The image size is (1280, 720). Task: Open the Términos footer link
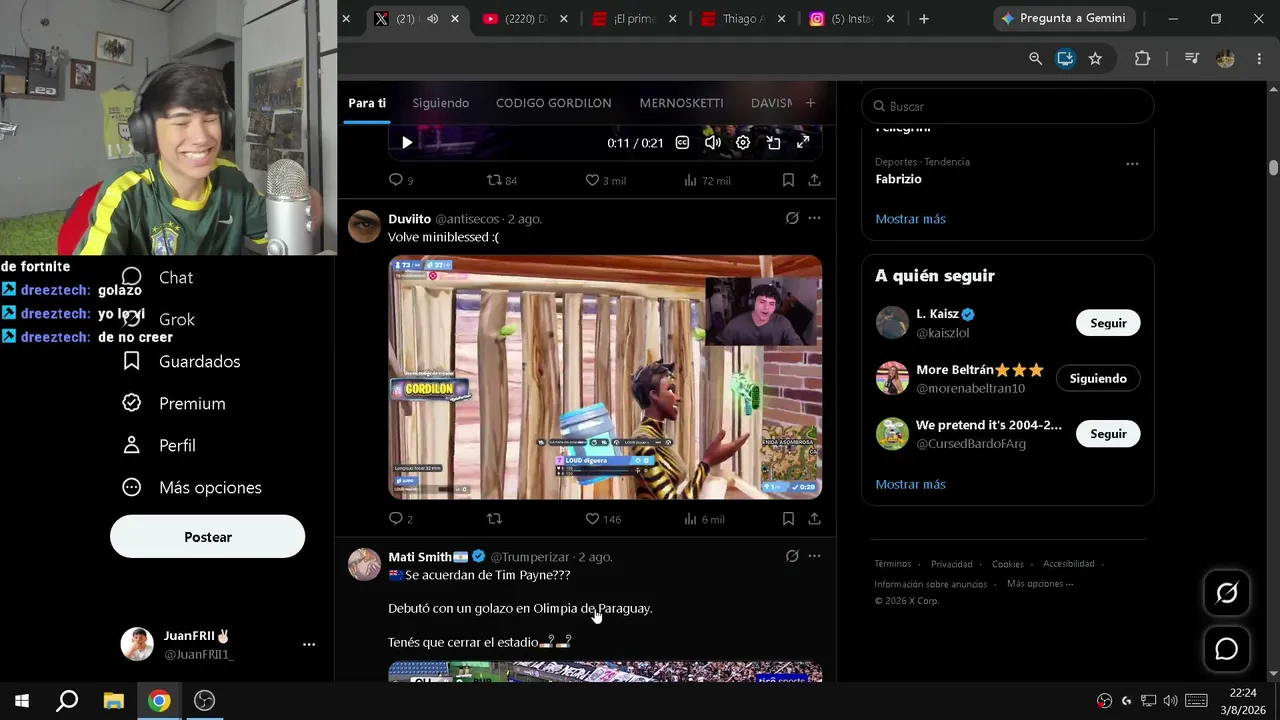893,564
